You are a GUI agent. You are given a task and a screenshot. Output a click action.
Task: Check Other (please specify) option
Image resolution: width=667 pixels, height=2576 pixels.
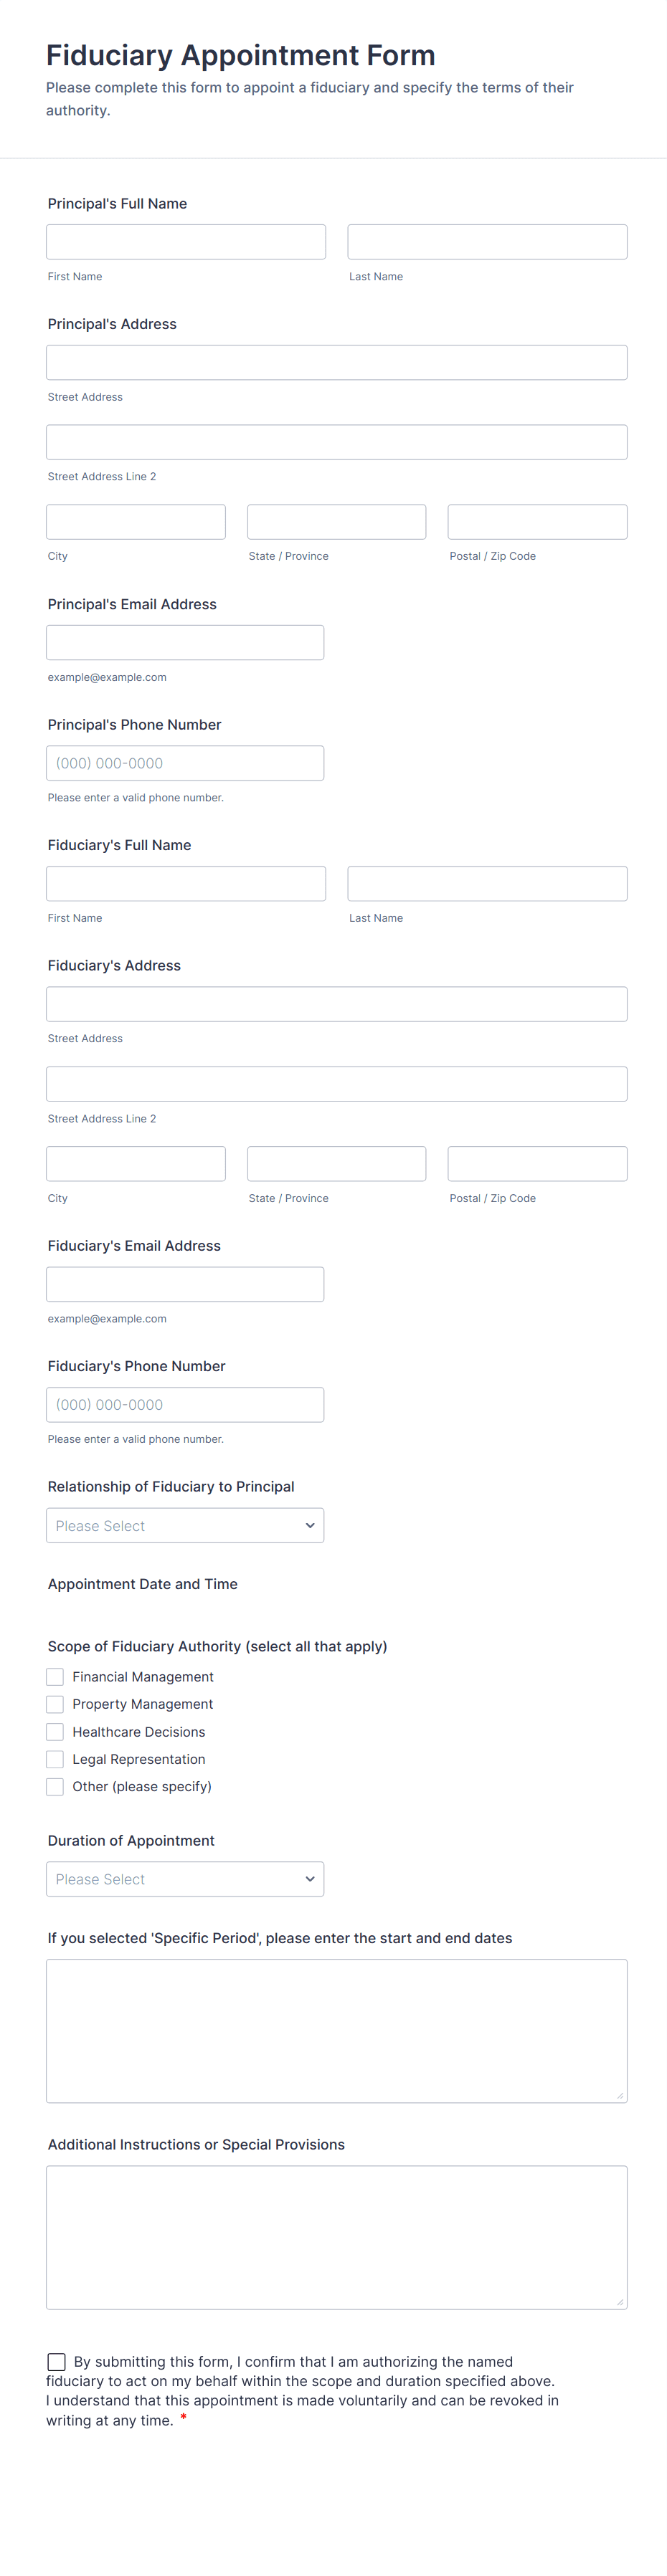55,1786
